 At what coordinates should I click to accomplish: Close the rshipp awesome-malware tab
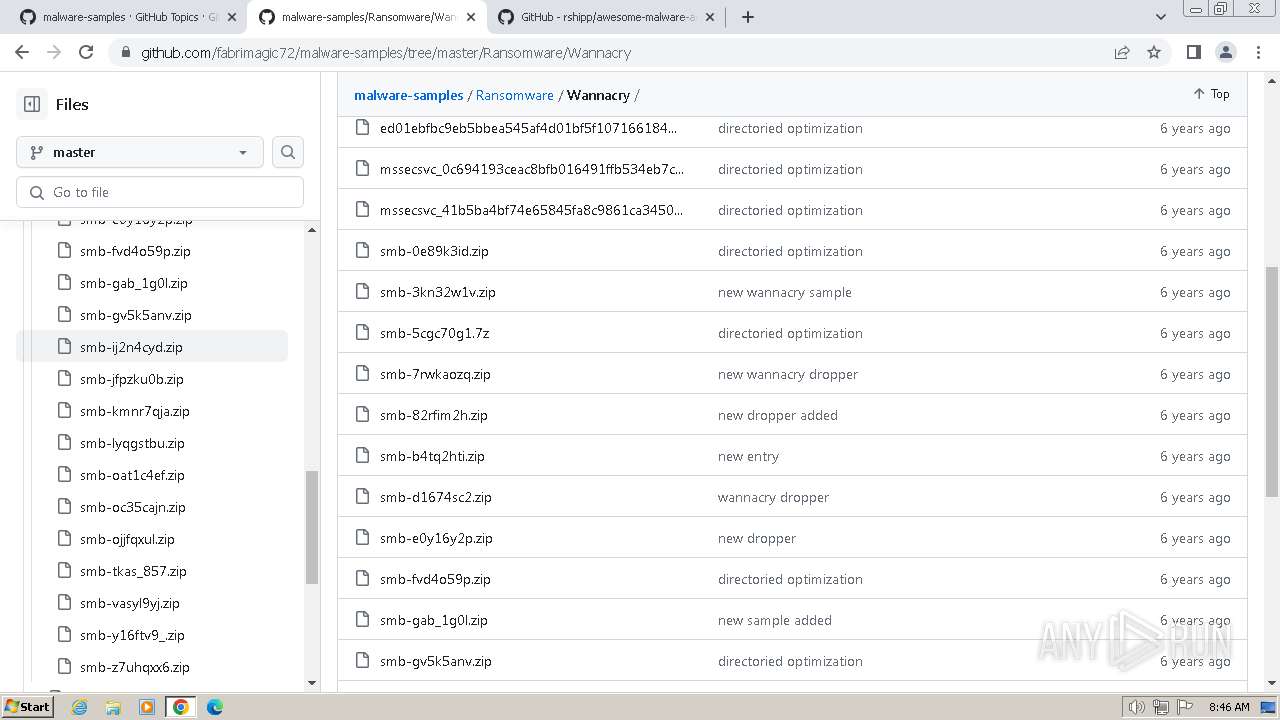click(708, 17)
